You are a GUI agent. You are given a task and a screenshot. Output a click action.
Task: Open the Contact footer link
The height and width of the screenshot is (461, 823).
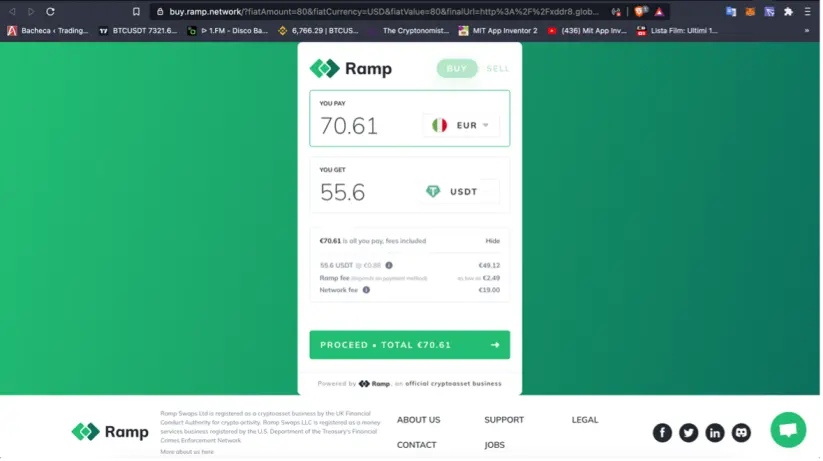coord(416,445)
